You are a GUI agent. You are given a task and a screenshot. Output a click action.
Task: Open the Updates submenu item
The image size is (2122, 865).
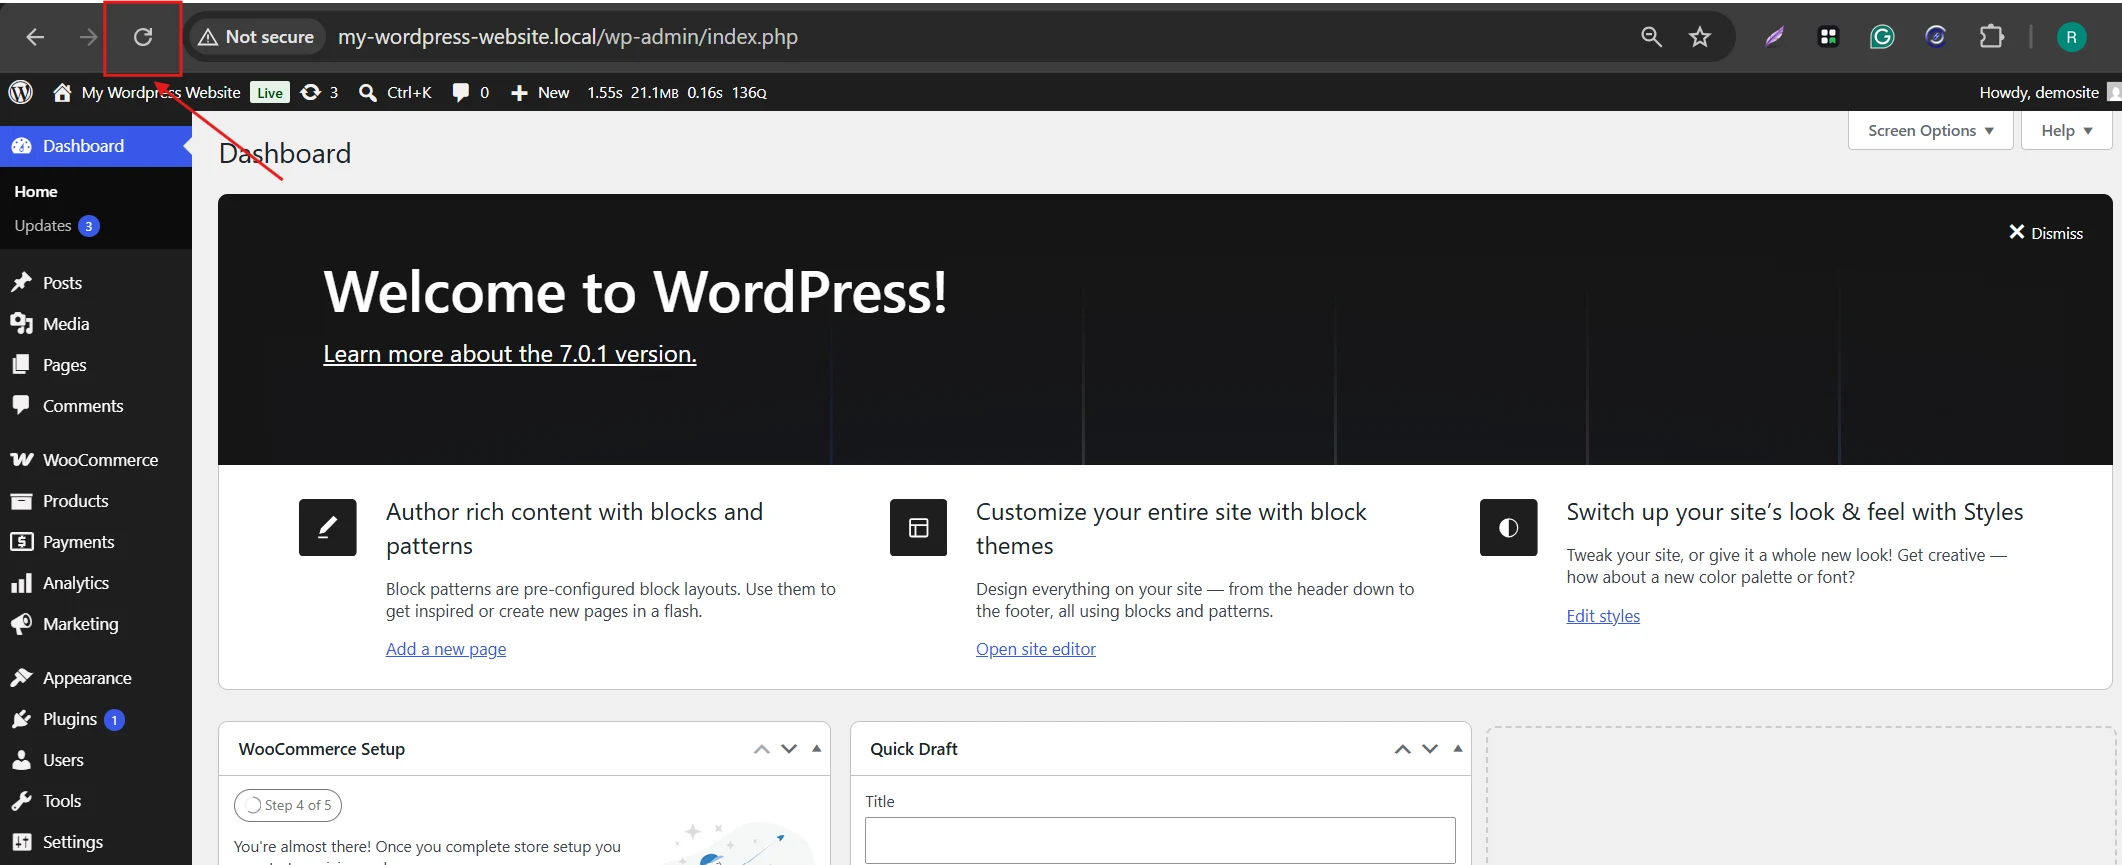pyautogui.click(x=56, y=226)
